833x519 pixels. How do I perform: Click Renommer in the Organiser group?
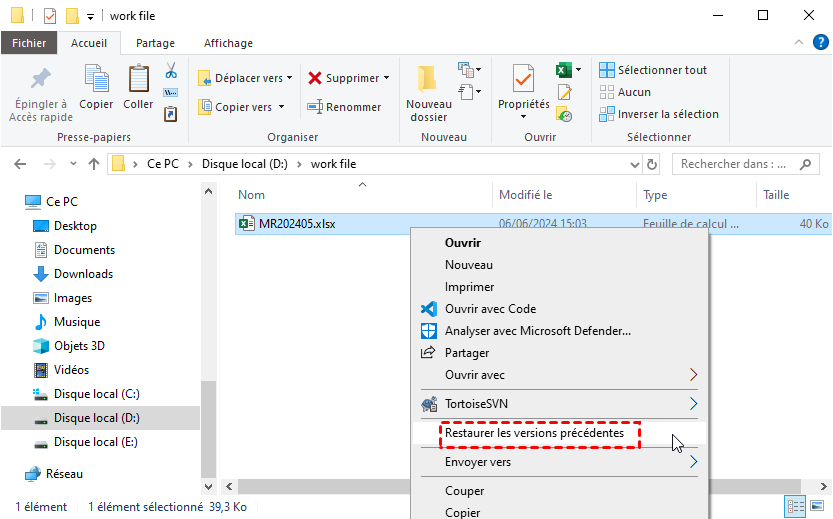click(344, 107)
